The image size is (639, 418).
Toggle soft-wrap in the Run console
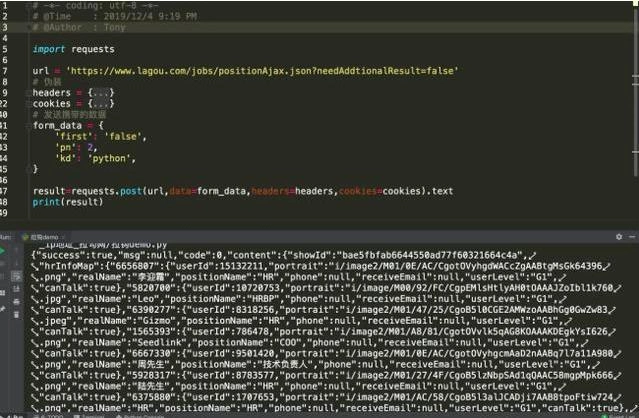(17, 277)
